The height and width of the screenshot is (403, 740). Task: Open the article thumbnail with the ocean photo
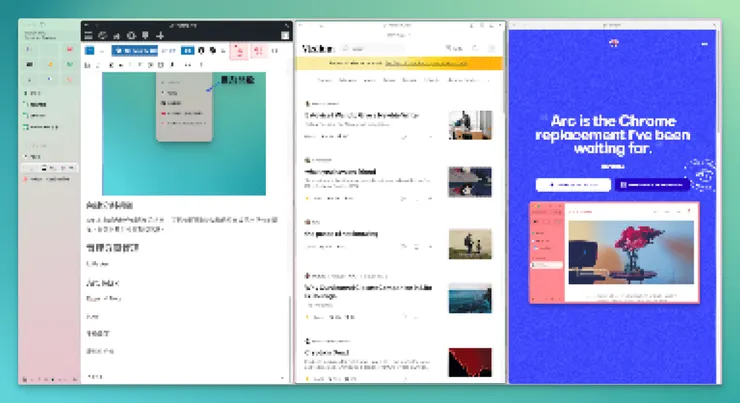click(x=470, y=298)
